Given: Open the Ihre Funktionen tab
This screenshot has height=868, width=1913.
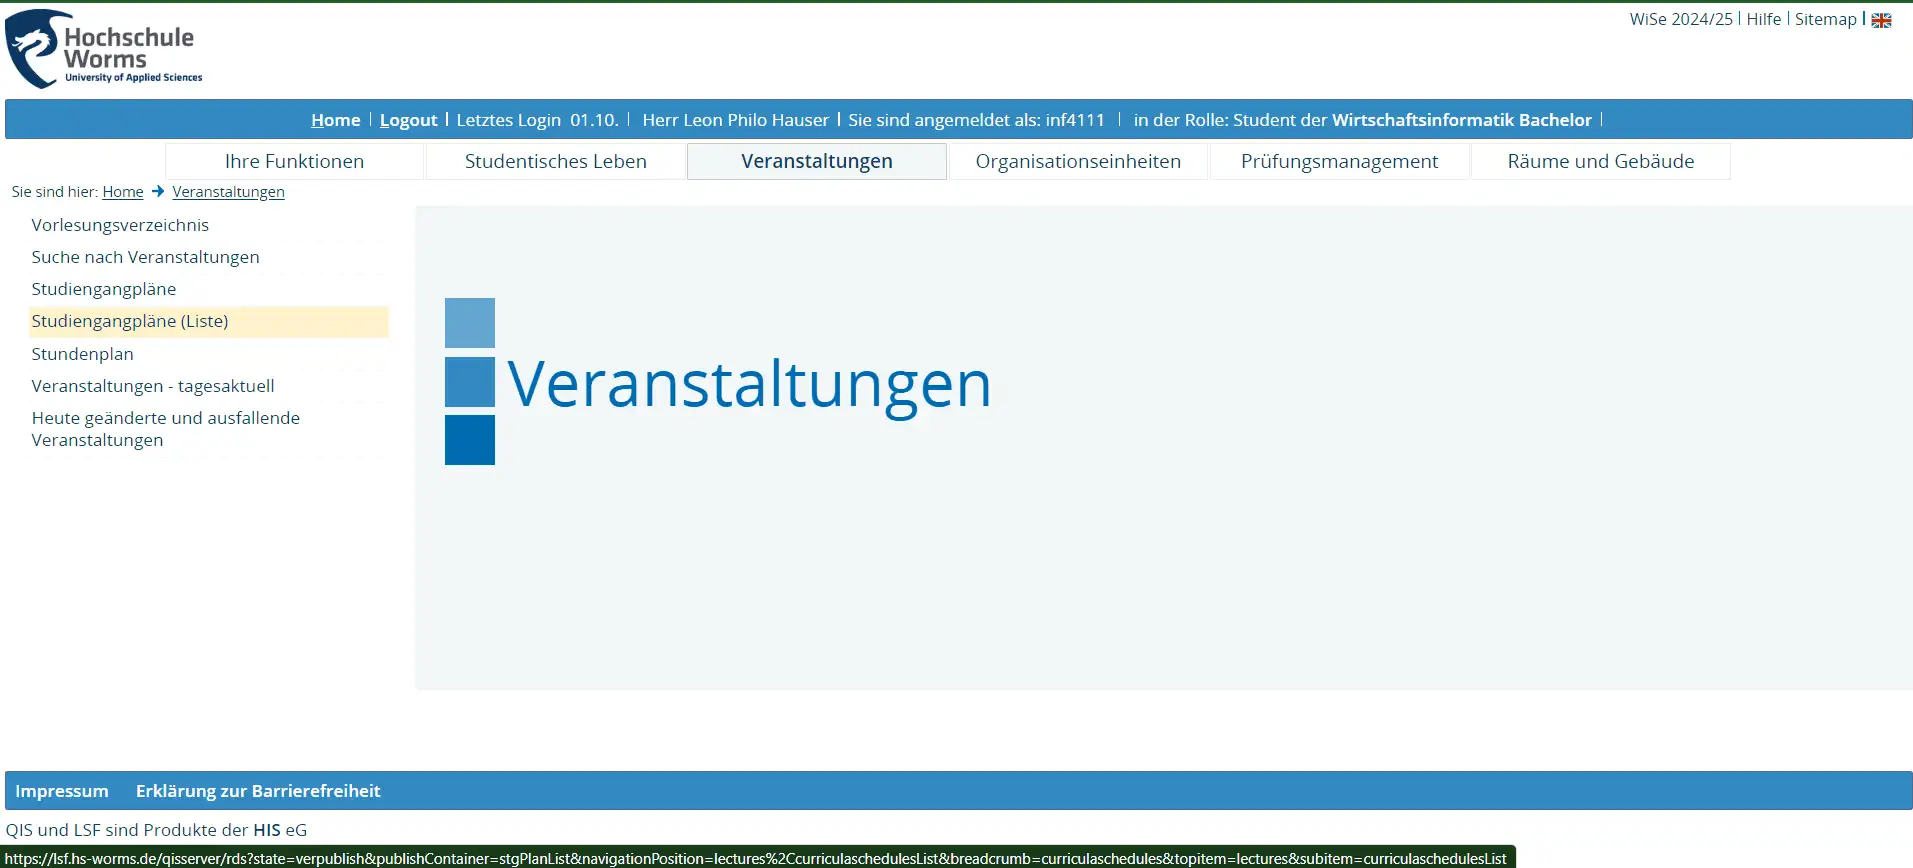Looking at the screenshot, I should [x=294, y=161].
